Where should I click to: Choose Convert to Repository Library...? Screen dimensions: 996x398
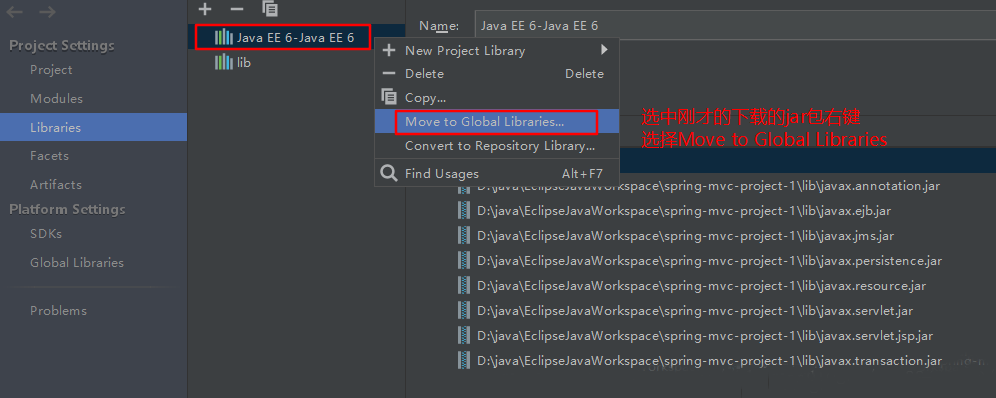(x=497, y=146)
